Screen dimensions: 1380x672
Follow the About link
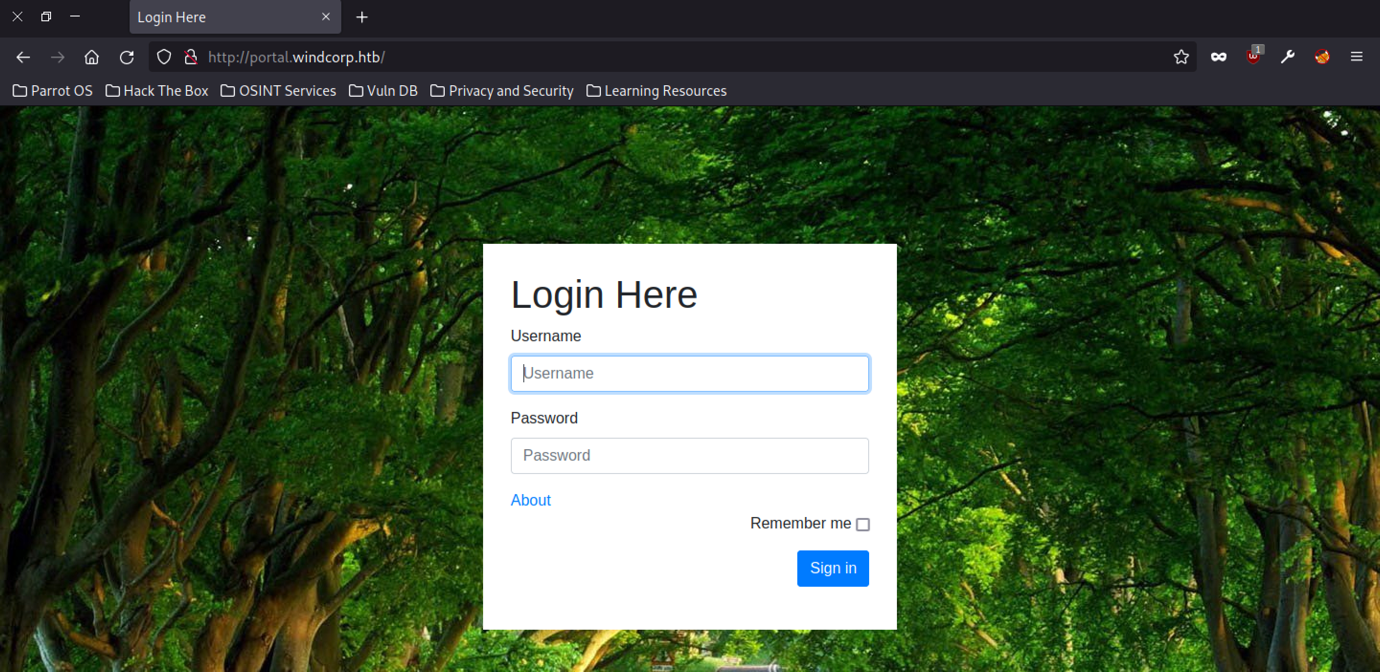pyautogui.click(x=530, y=500)
